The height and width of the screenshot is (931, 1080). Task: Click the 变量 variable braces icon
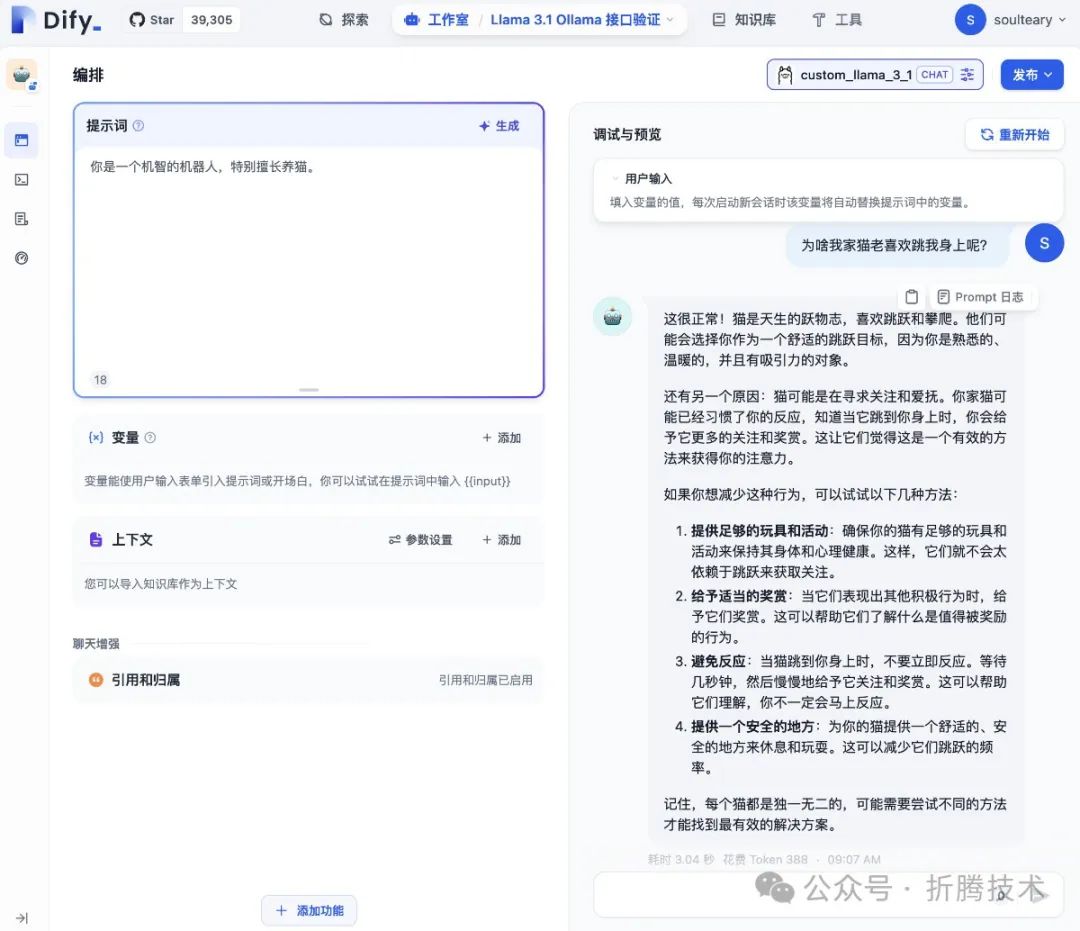(x=96, y=437)
